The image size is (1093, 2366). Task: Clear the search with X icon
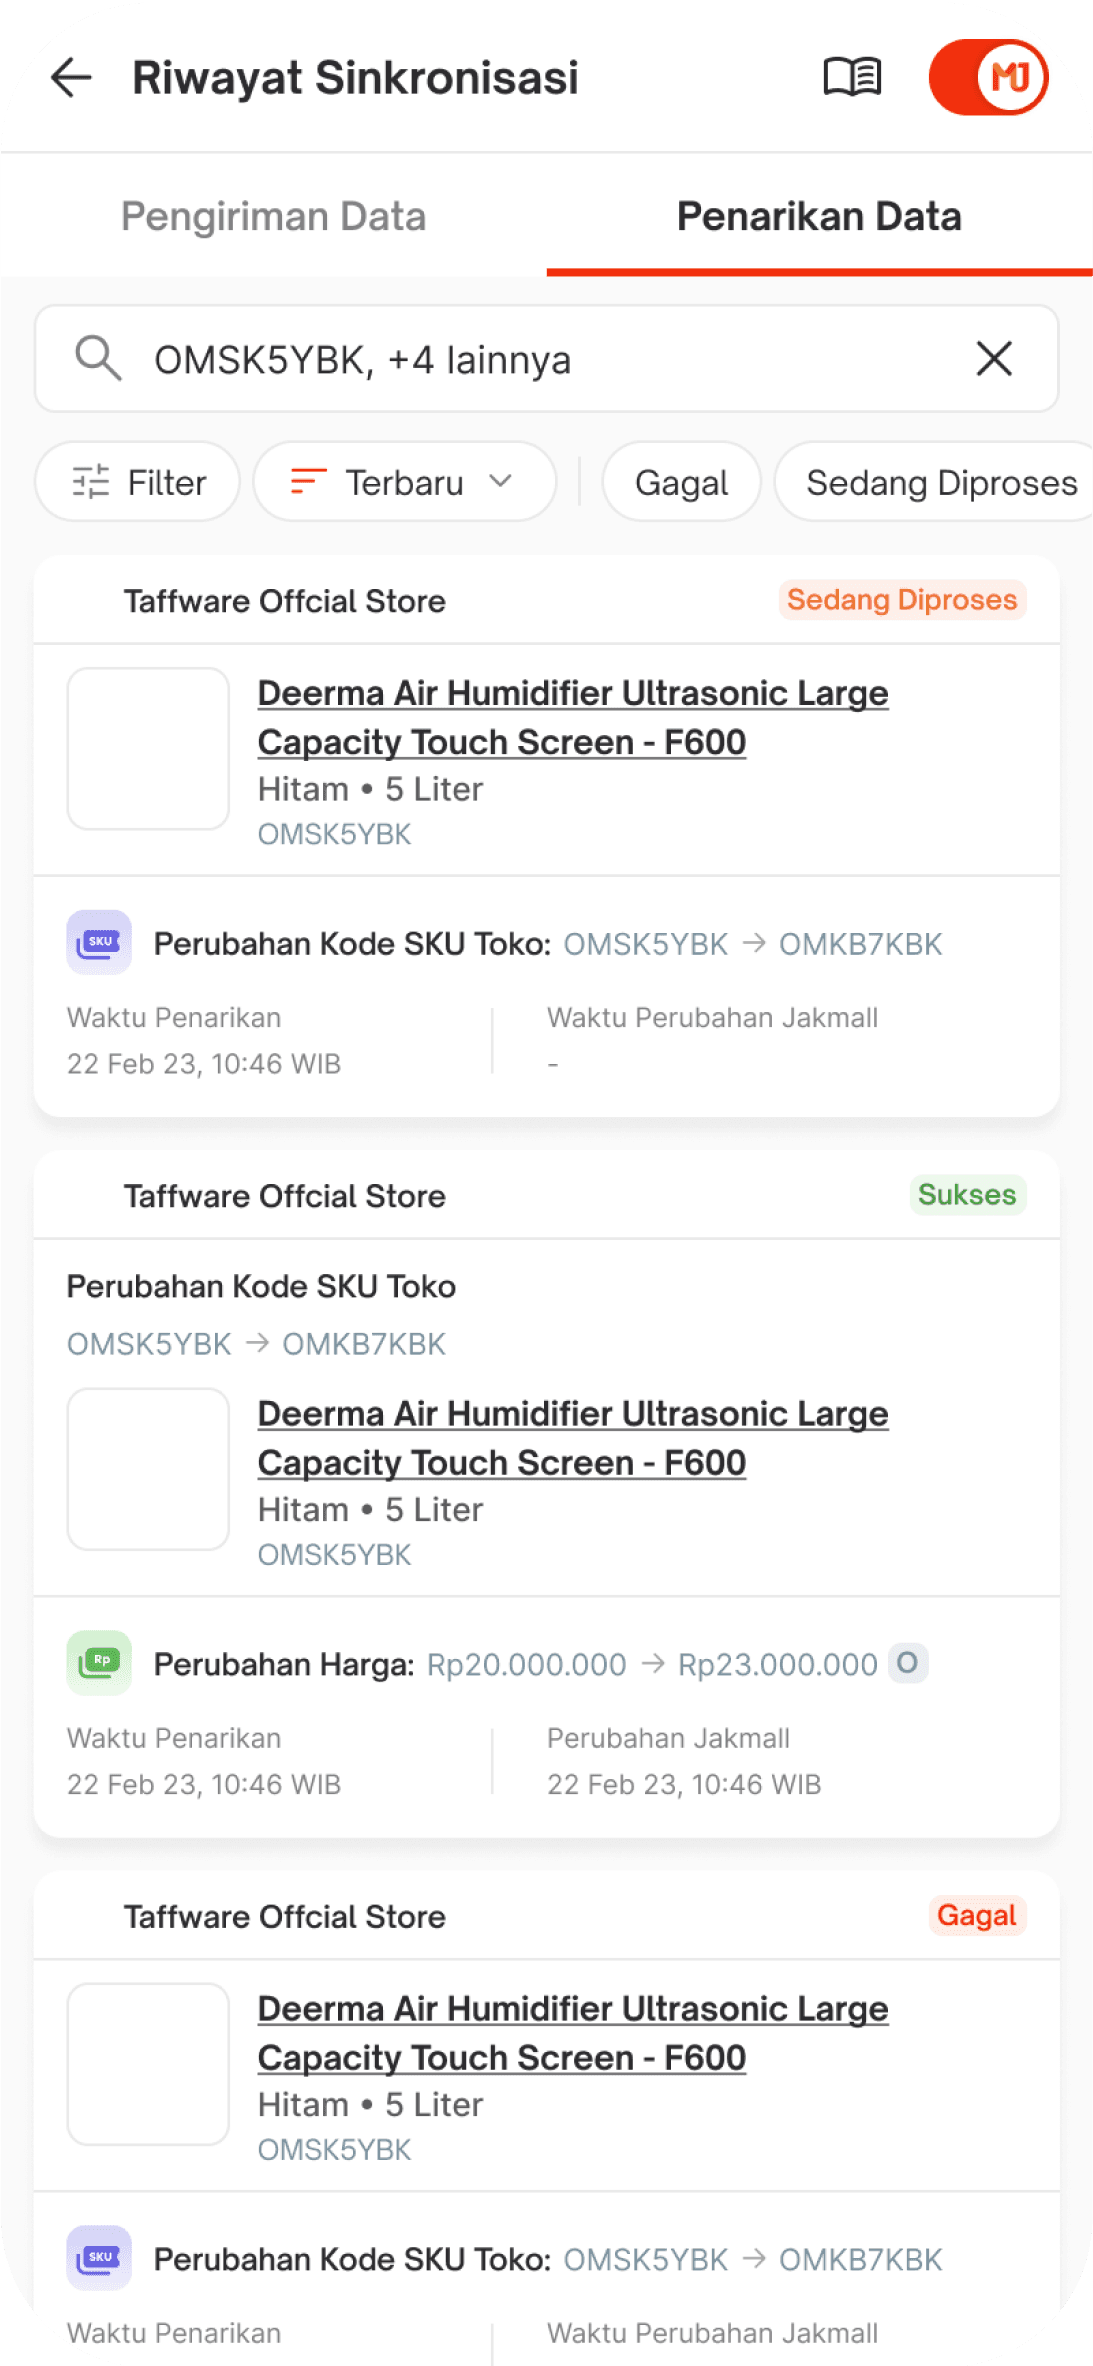994,358
